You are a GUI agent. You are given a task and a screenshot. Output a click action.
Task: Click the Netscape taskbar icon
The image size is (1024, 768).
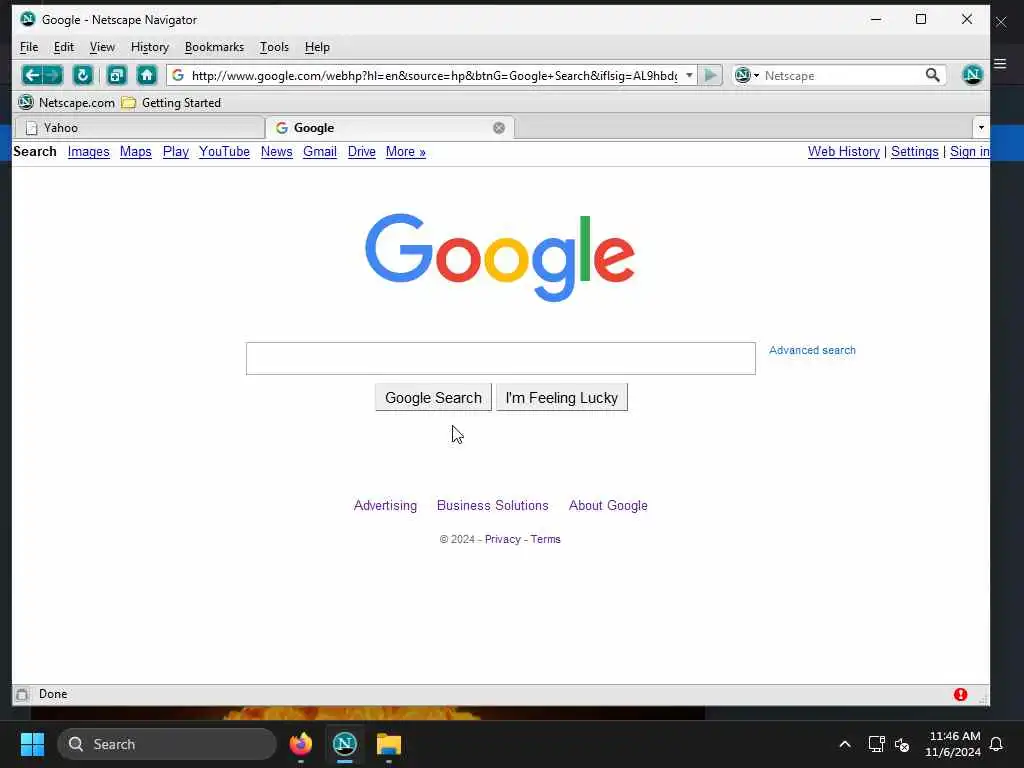(x=345, y=744)
